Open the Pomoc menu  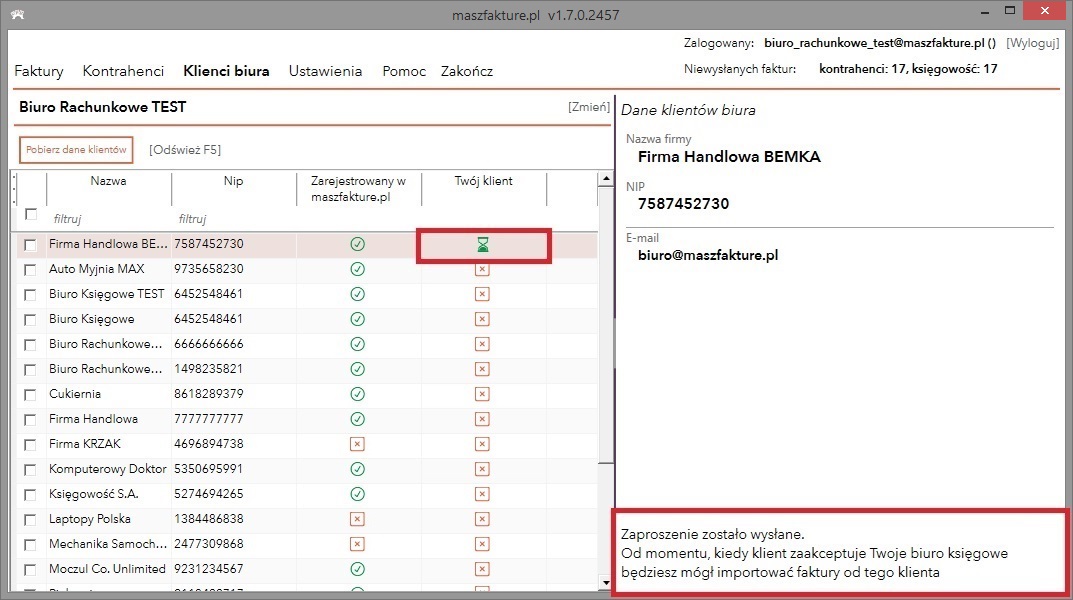click(404, 71)
